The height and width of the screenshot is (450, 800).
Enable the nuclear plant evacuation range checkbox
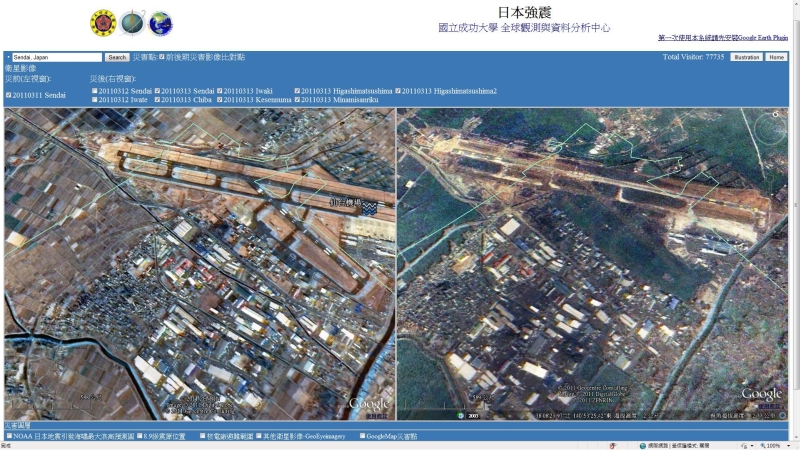click(203, 436)
